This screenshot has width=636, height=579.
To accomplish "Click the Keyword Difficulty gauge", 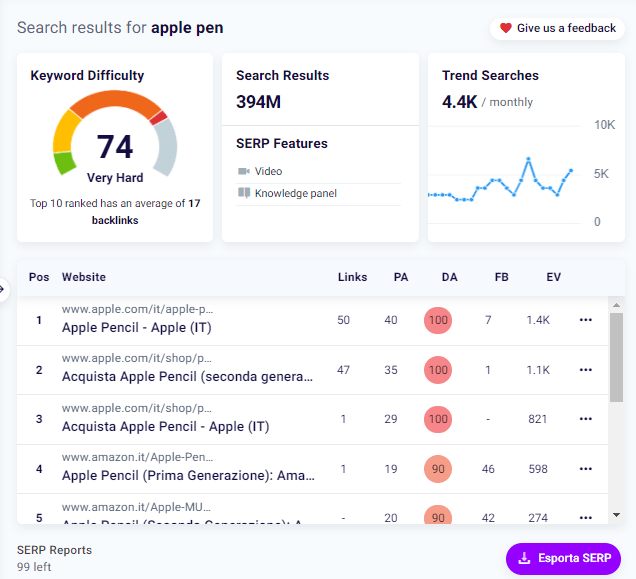I will point(115,134).
